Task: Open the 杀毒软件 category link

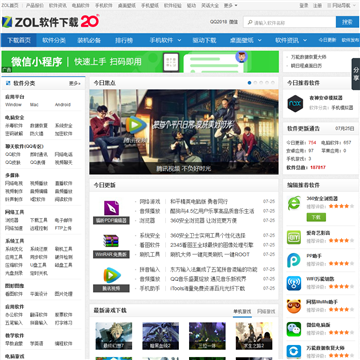Action: [14, 126]
